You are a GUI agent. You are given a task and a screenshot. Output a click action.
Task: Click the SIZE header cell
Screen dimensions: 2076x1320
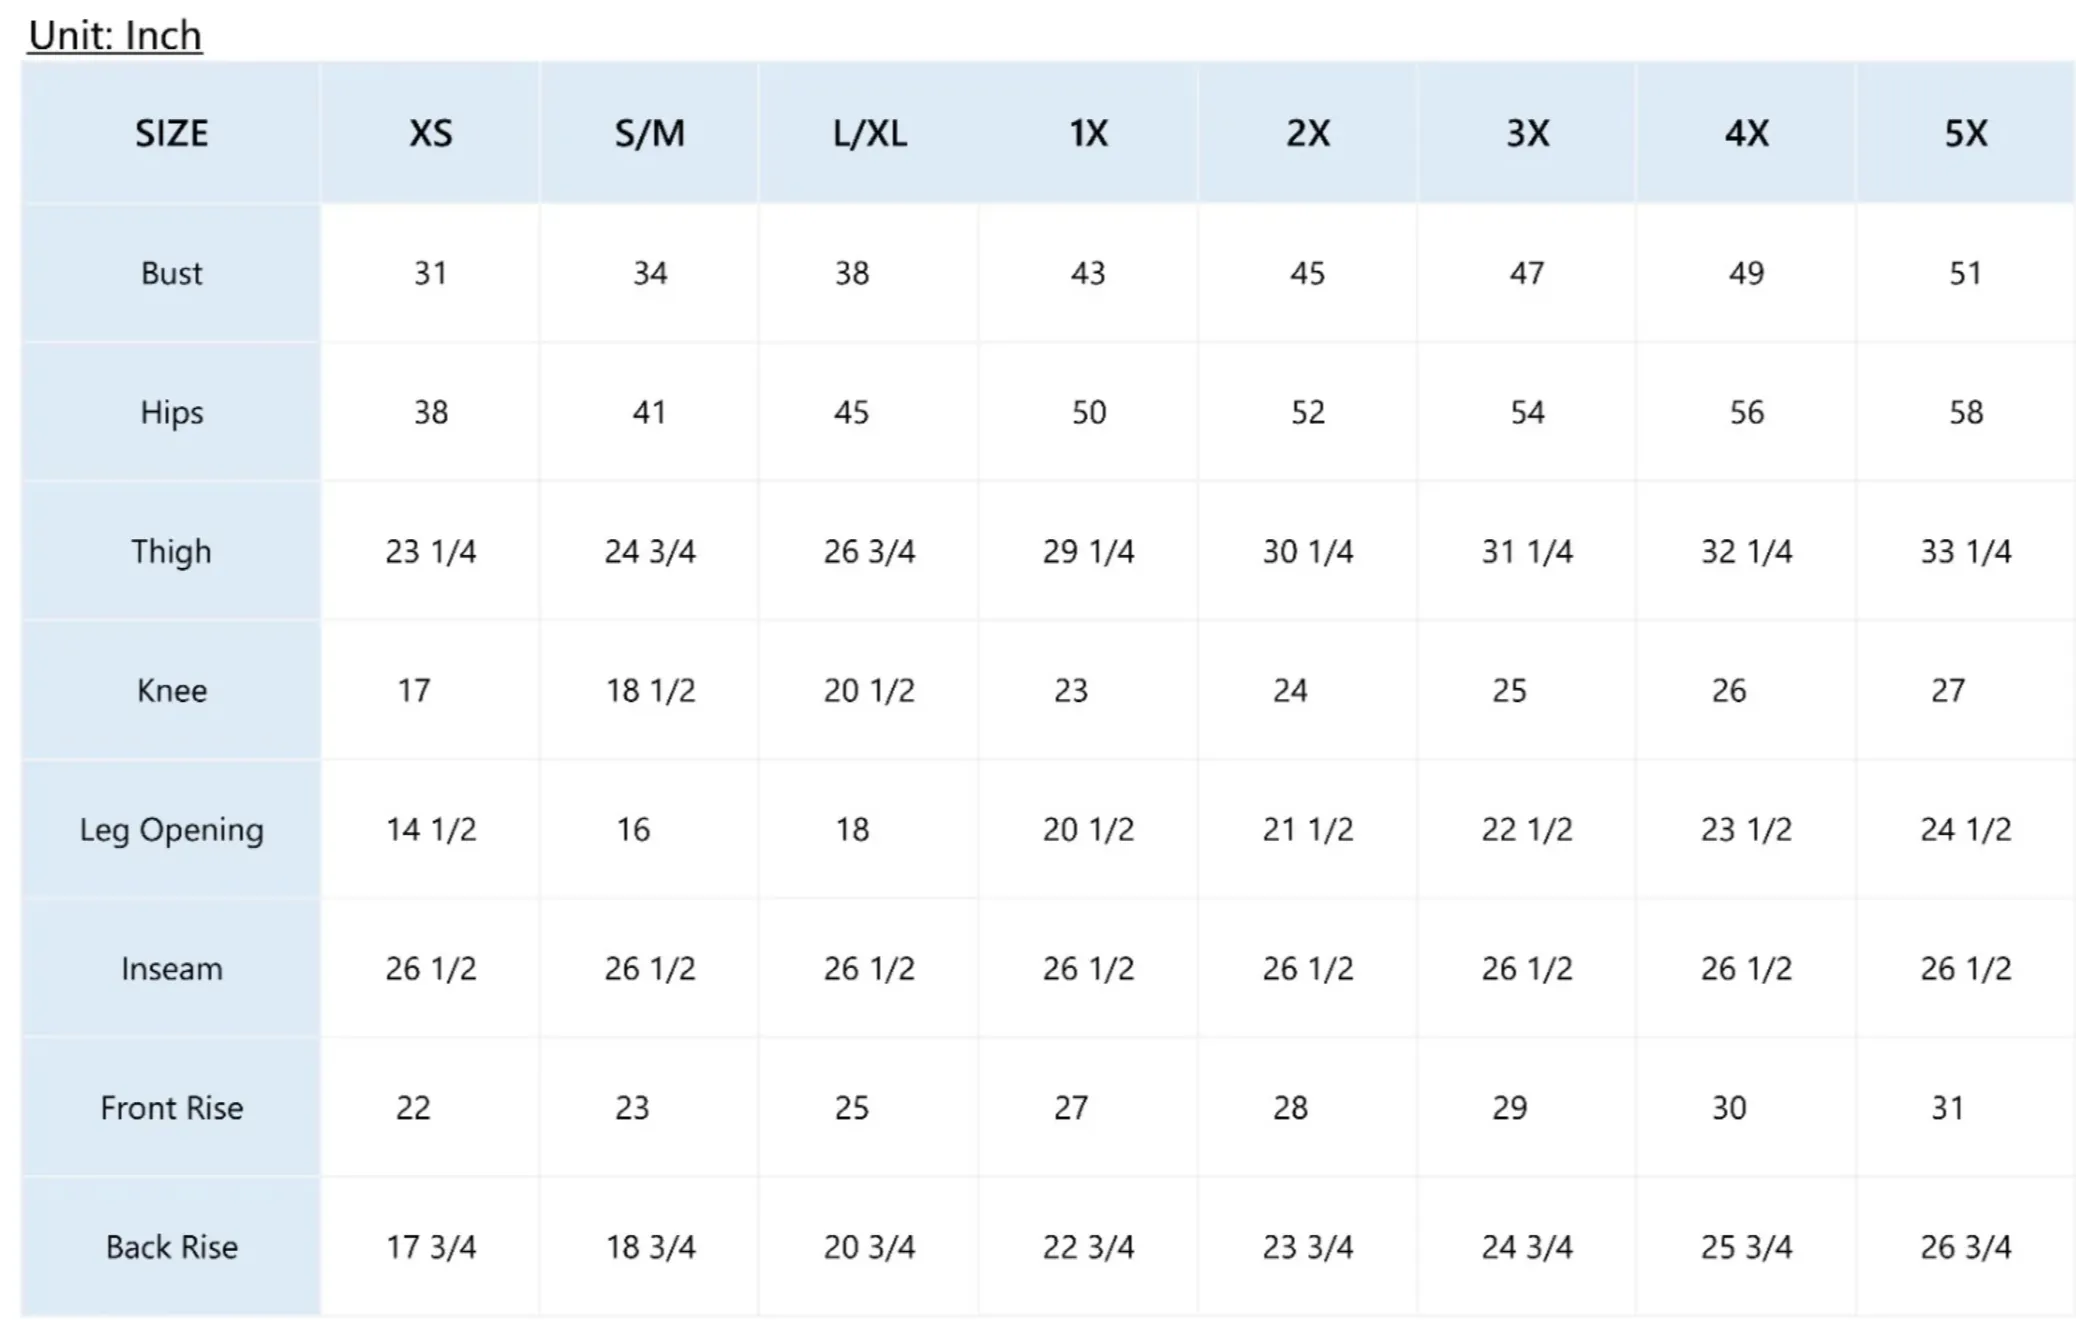click(171, 133)
